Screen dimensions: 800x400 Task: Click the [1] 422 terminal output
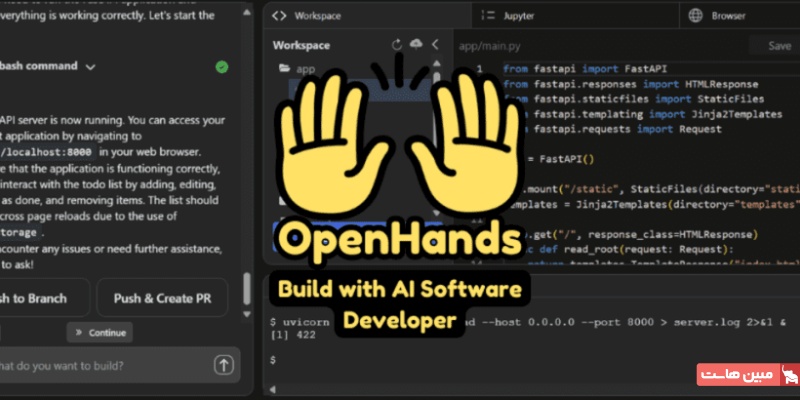[293, 335]
